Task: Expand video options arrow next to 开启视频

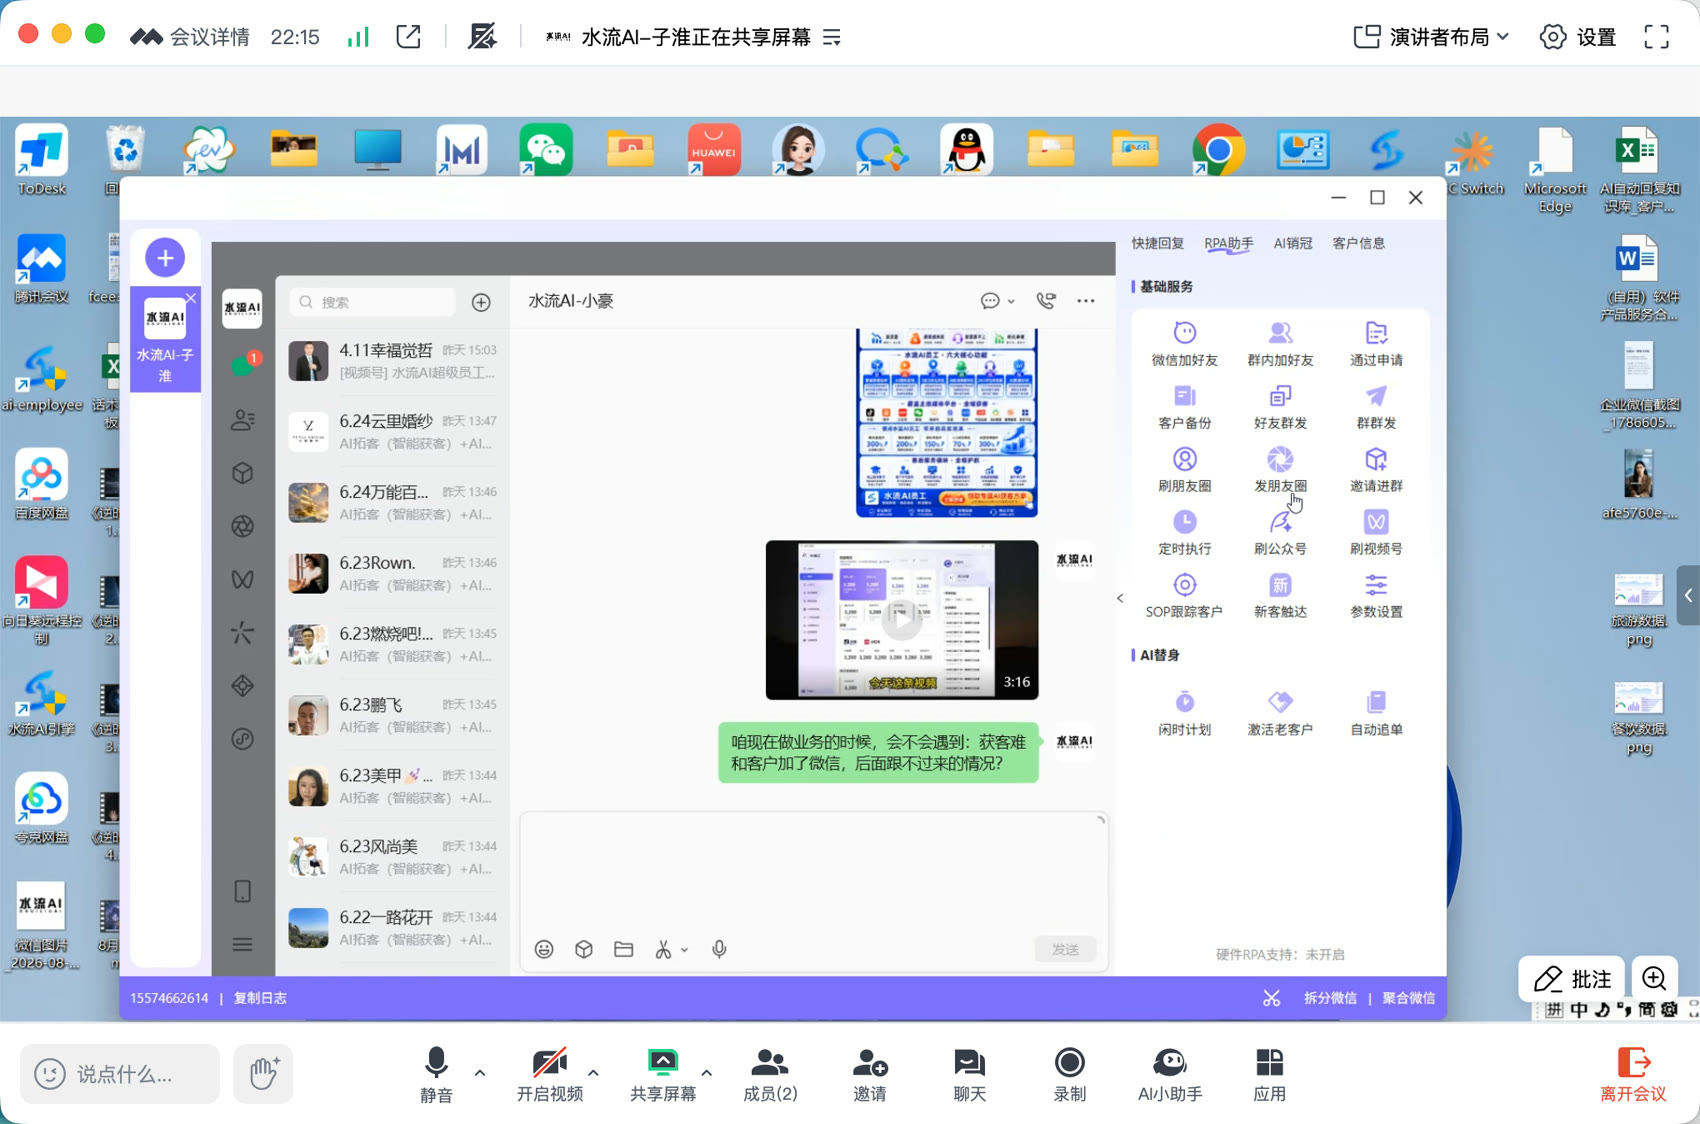Action: pyautogui.click(x=594, y=1073)
